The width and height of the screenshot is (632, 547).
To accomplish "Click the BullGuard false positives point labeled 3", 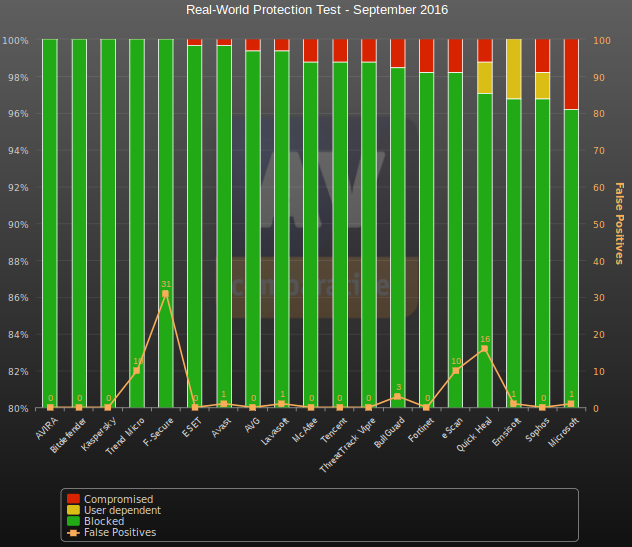I will pos(397,397).
